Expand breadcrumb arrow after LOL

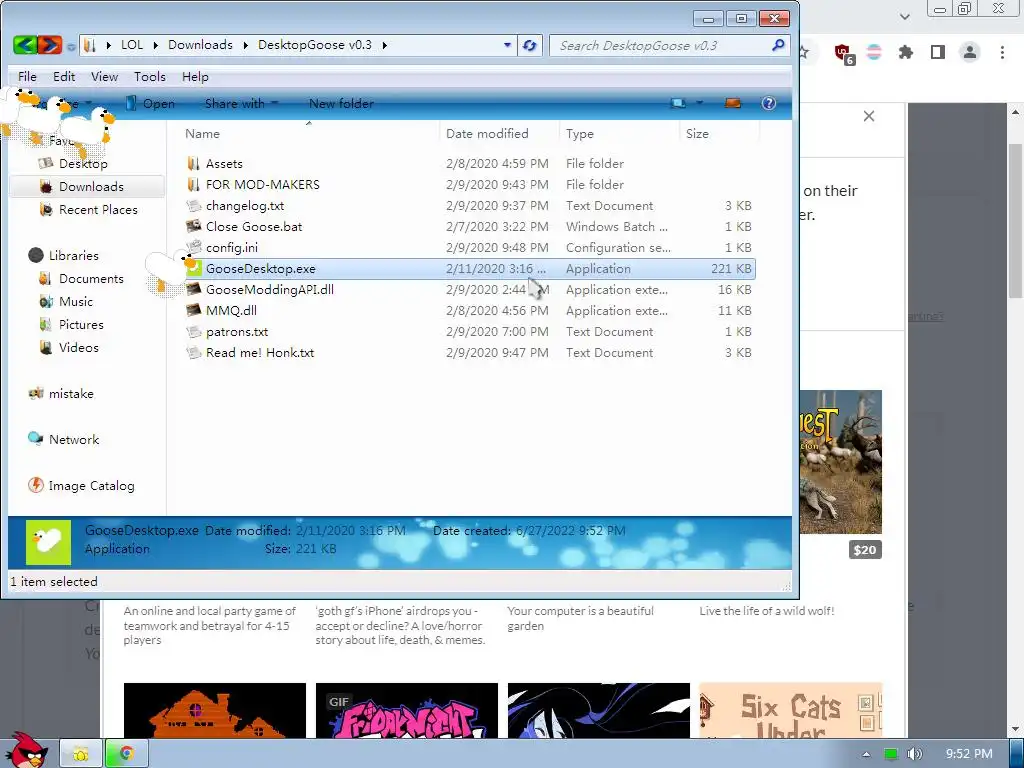click(x=155, y=45)
